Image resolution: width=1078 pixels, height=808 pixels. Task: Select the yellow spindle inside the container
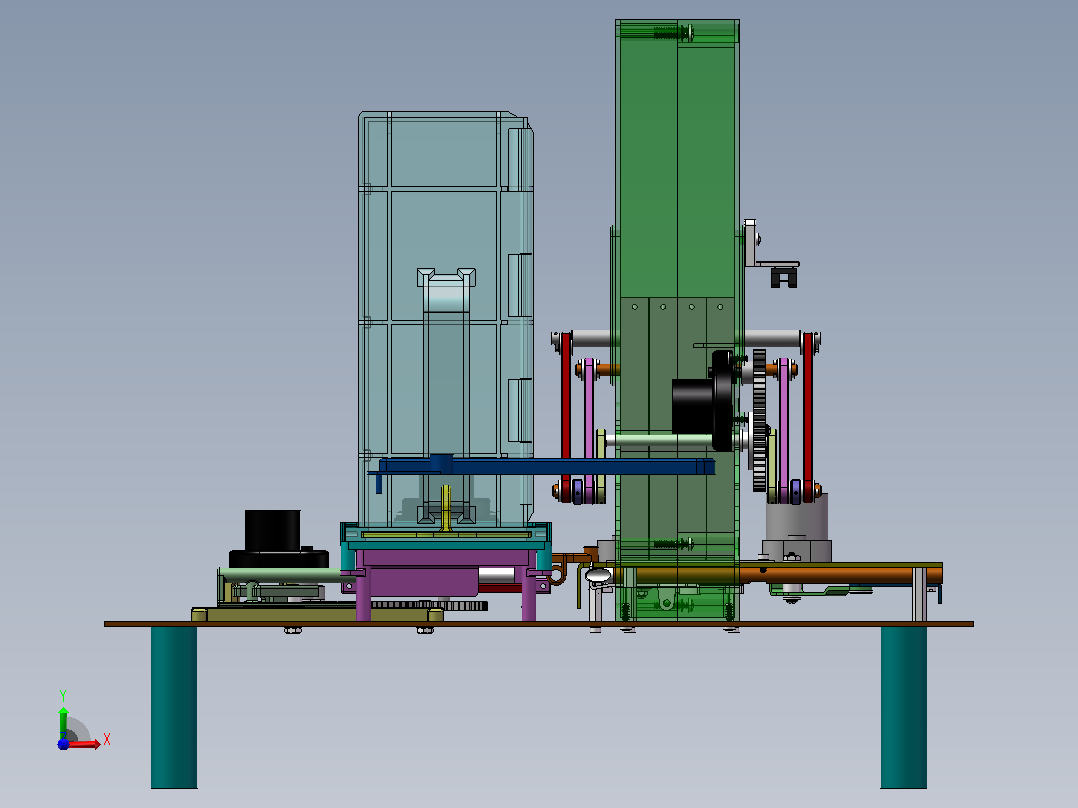point(446,507)
